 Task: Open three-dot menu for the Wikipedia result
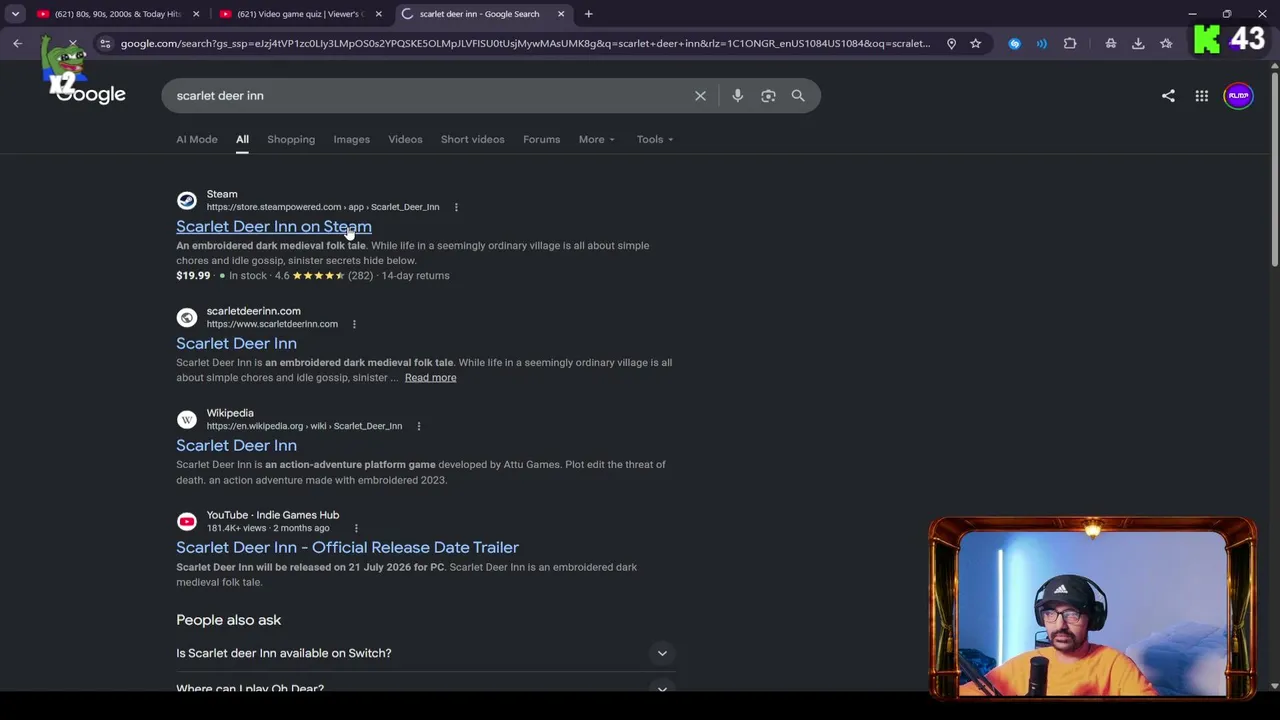point(418,426)
